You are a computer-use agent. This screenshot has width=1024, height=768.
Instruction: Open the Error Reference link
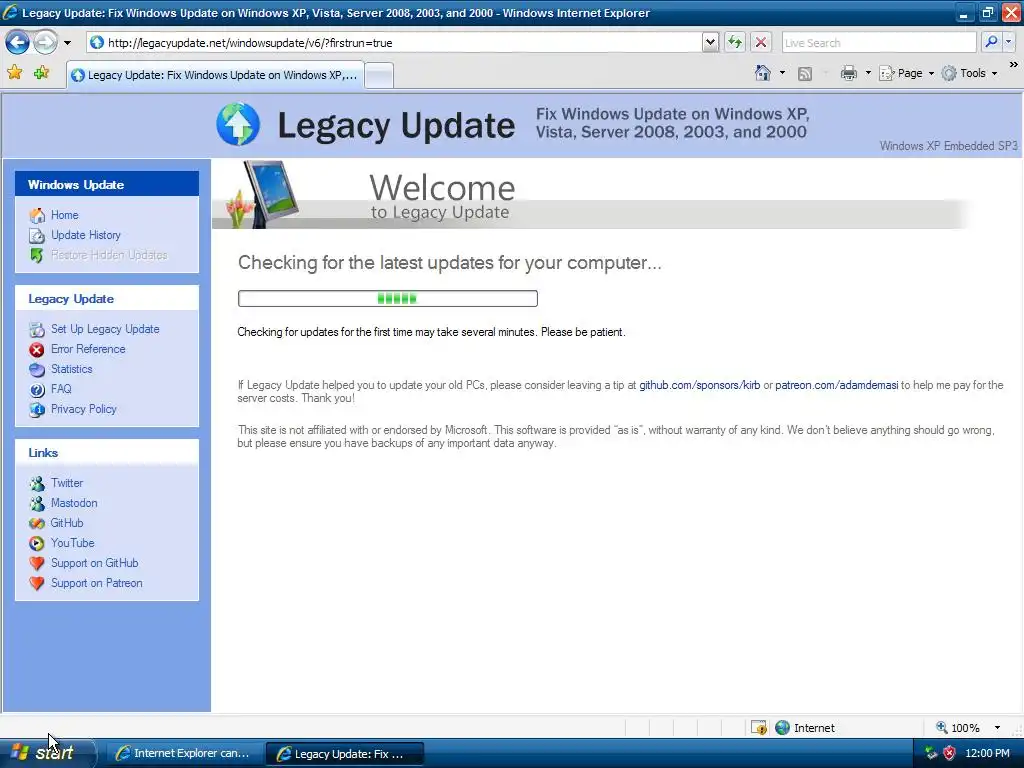(x=88, y=349)
